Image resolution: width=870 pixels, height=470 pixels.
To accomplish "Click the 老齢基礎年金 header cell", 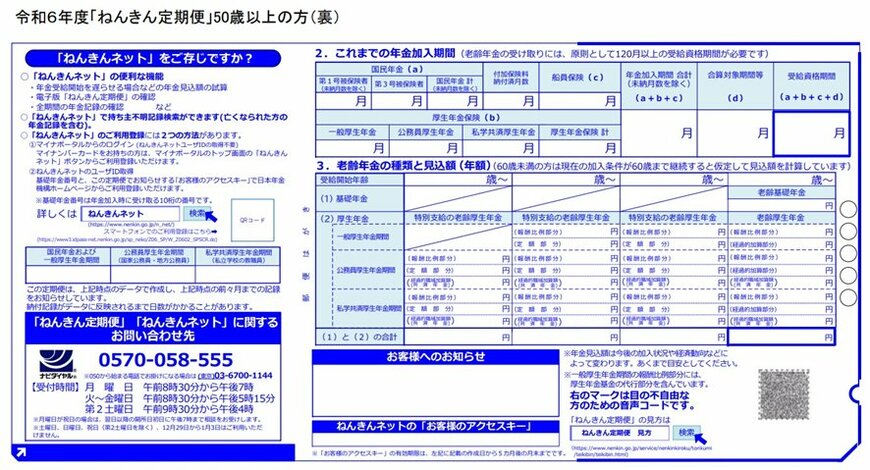I will pyautogui.click(x=781, y=193).
